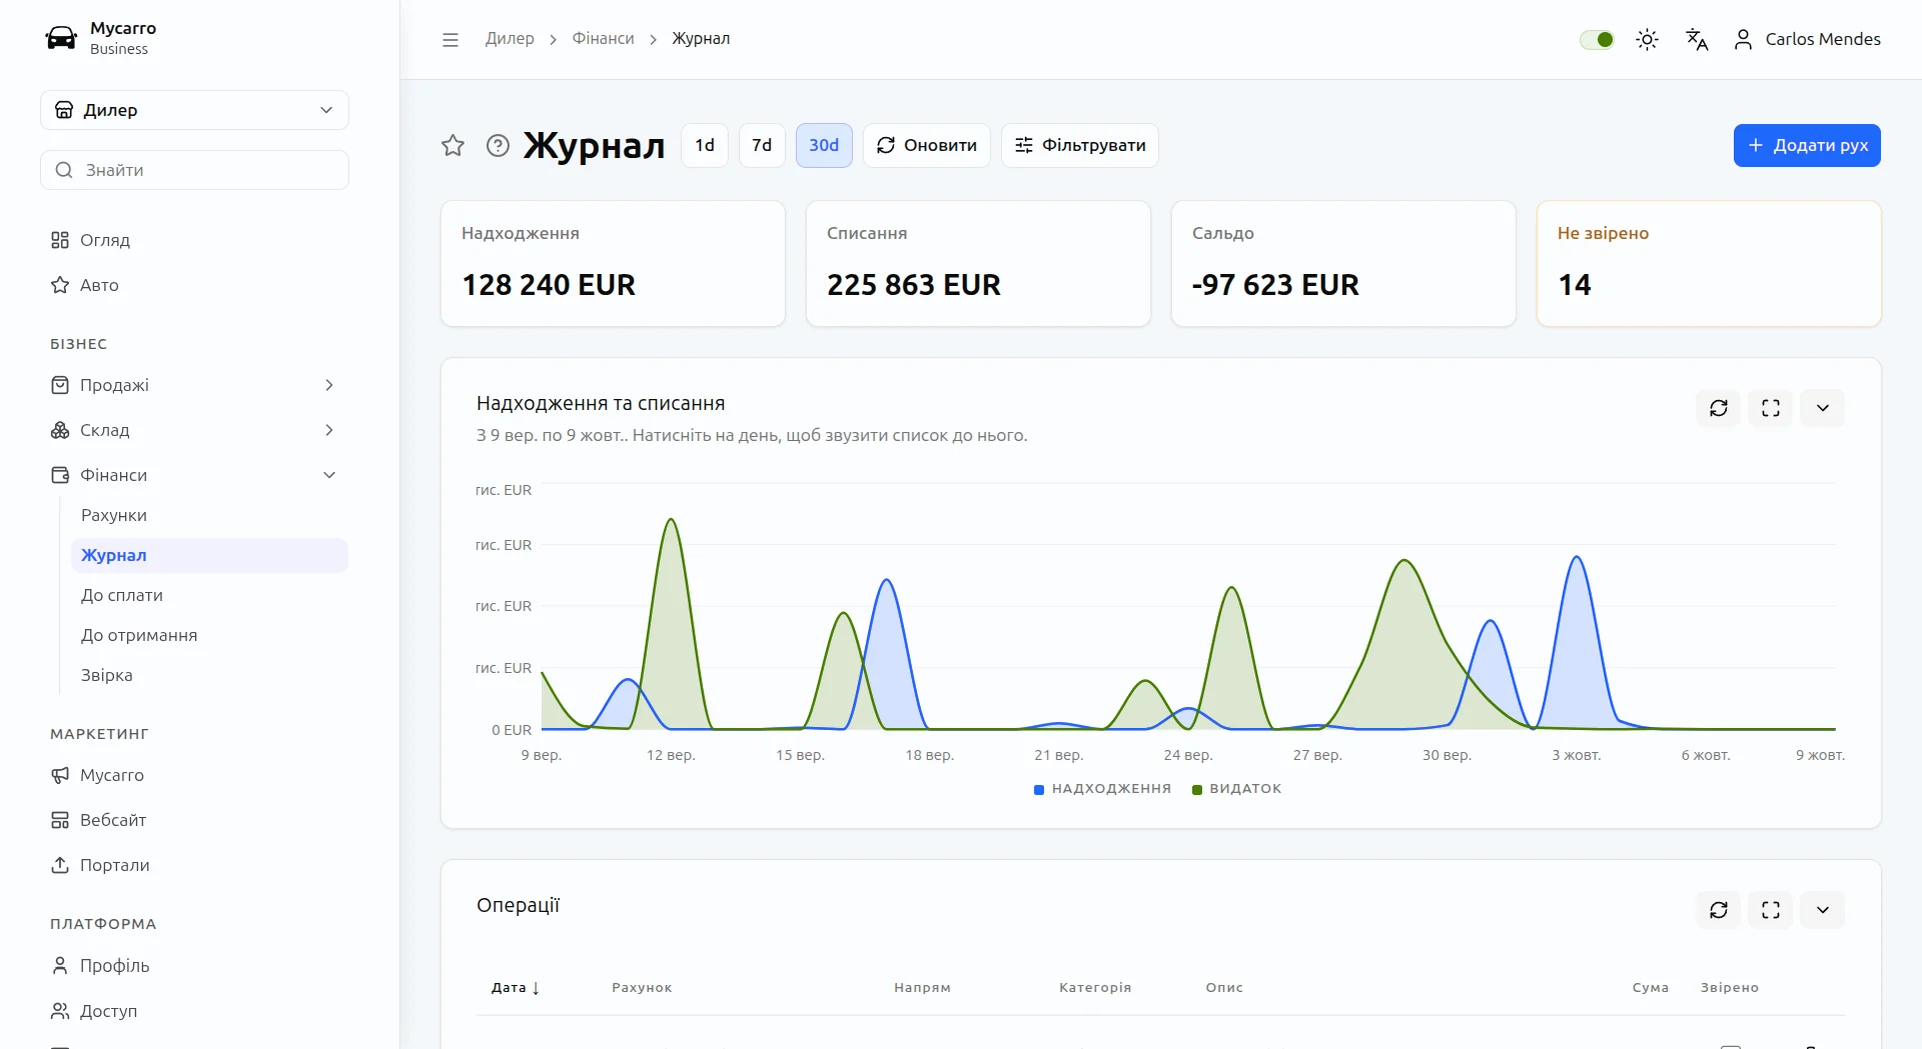Refresh the Операції table panel
The height and width of the screenshot is (1049, 1922).
pos(1719,910)
